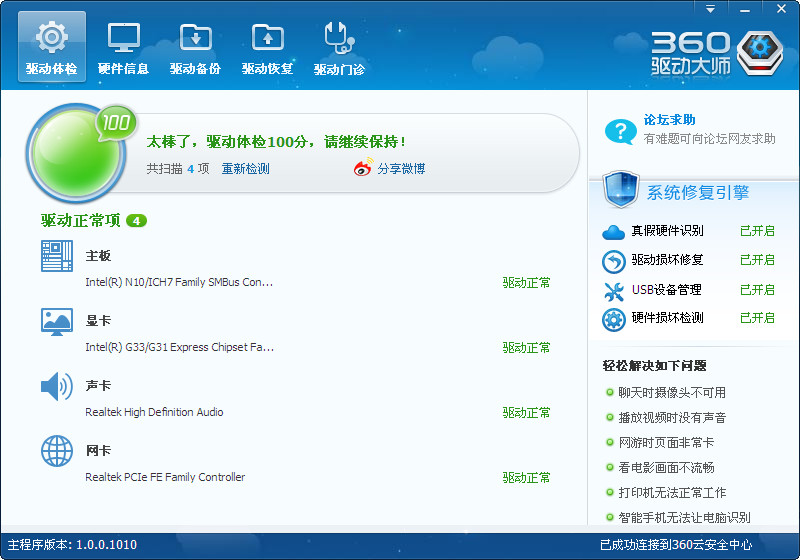Click 重新检测 to rescan drivers

pos(245,169)
